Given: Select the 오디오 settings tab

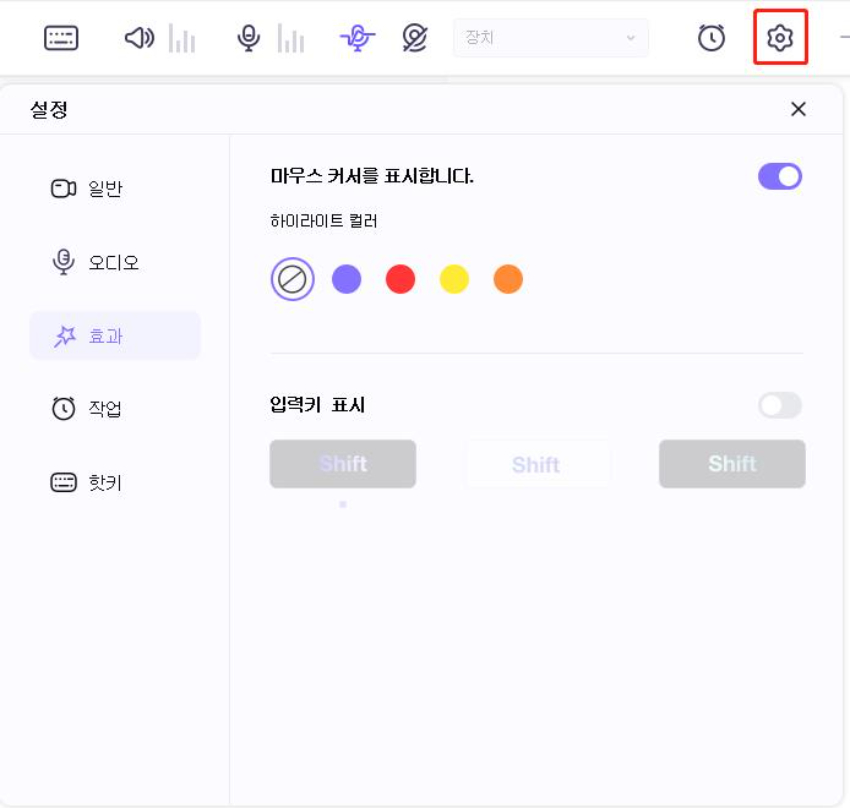Looking at the screenshot, I should pyautogui.click(x=115, y=262).
